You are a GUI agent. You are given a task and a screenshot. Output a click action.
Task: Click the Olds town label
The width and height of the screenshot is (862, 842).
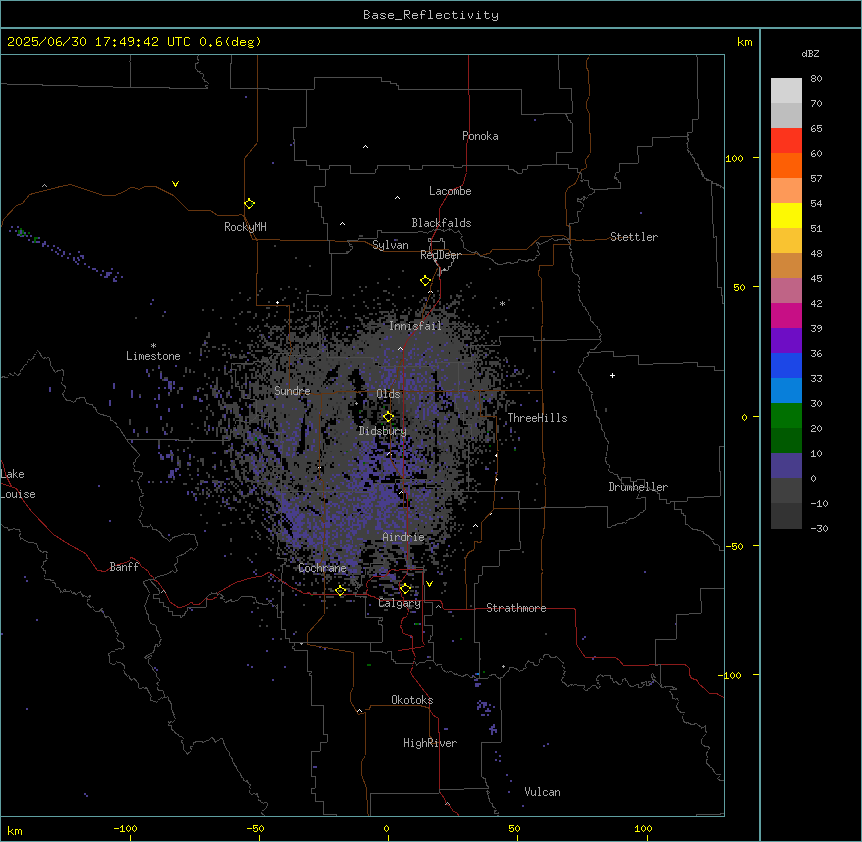pyautogui.click(x=388, y=394)
